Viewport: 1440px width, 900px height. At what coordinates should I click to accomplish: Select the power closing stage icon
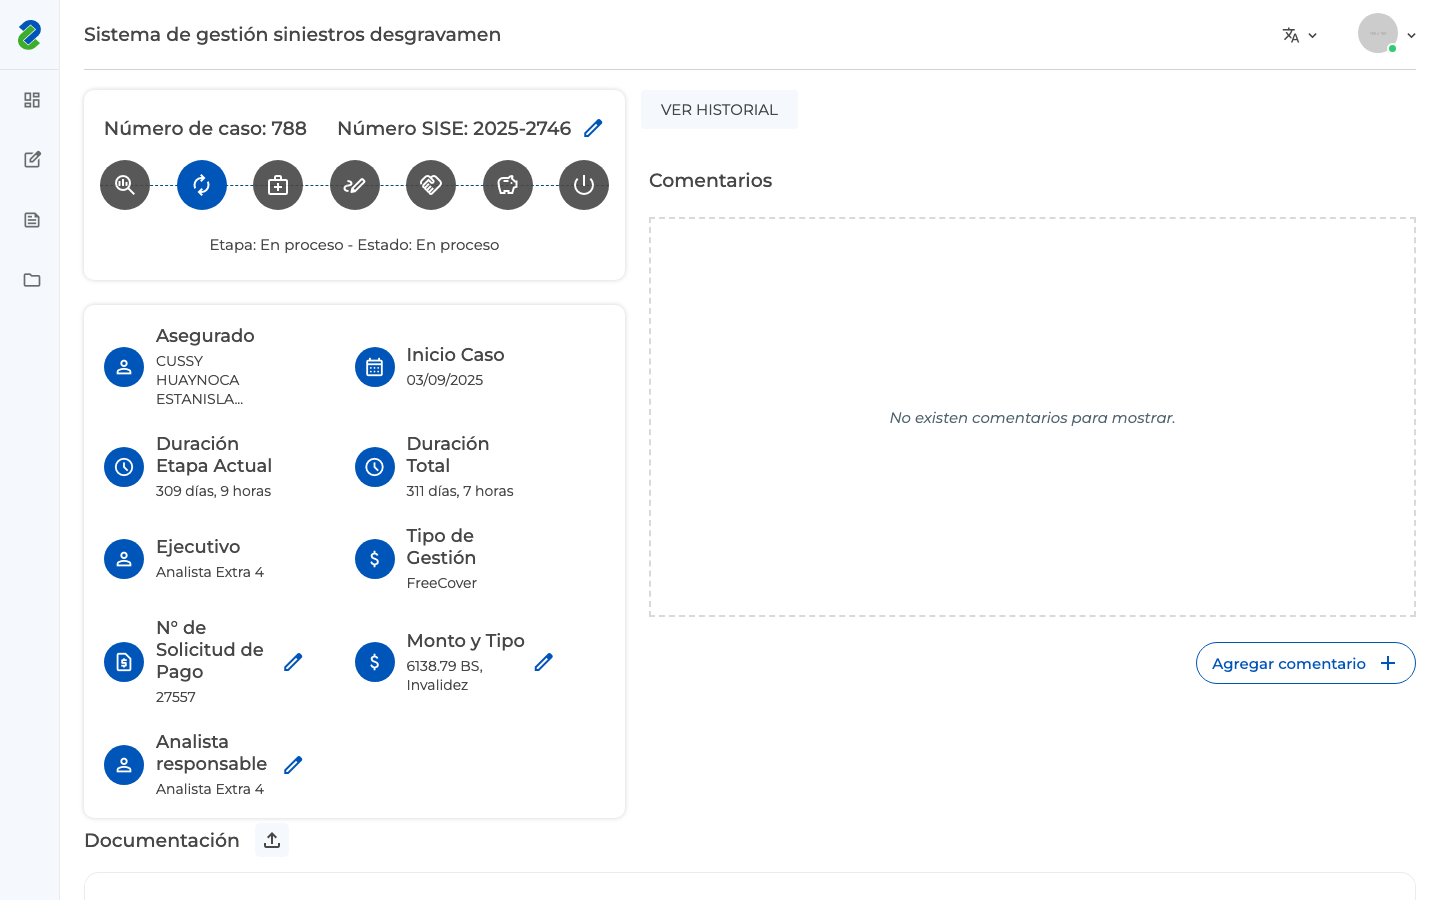point(584,185)
